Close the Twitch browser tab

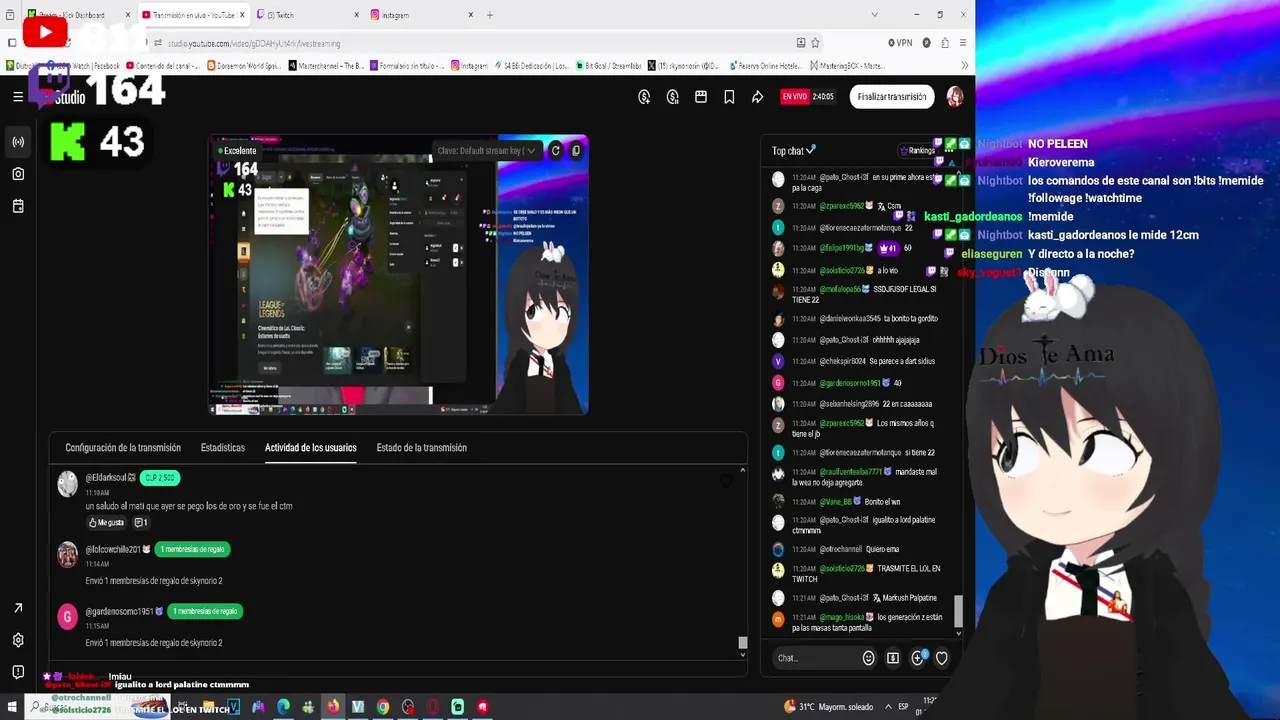[357, 15]
